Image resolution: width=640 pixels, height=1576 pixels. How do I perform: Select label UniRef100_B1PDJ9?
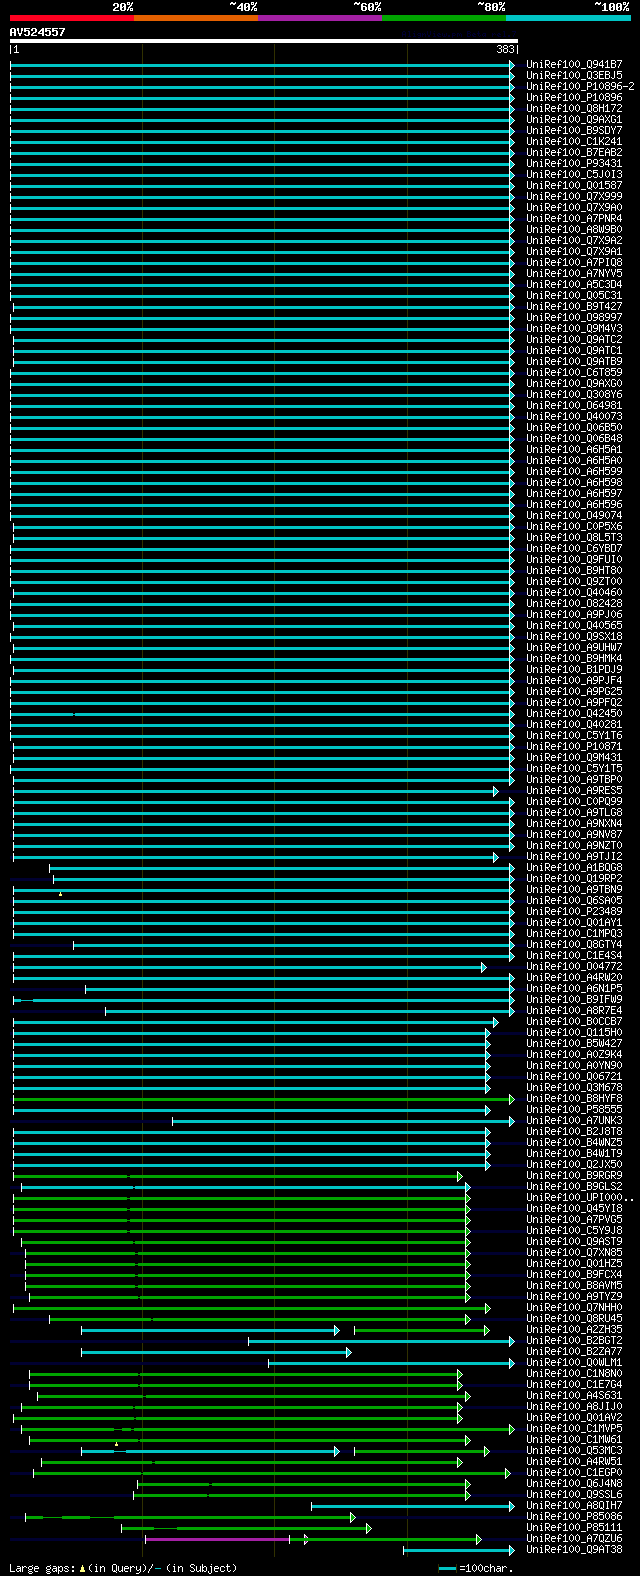click(x=574, y=669)
